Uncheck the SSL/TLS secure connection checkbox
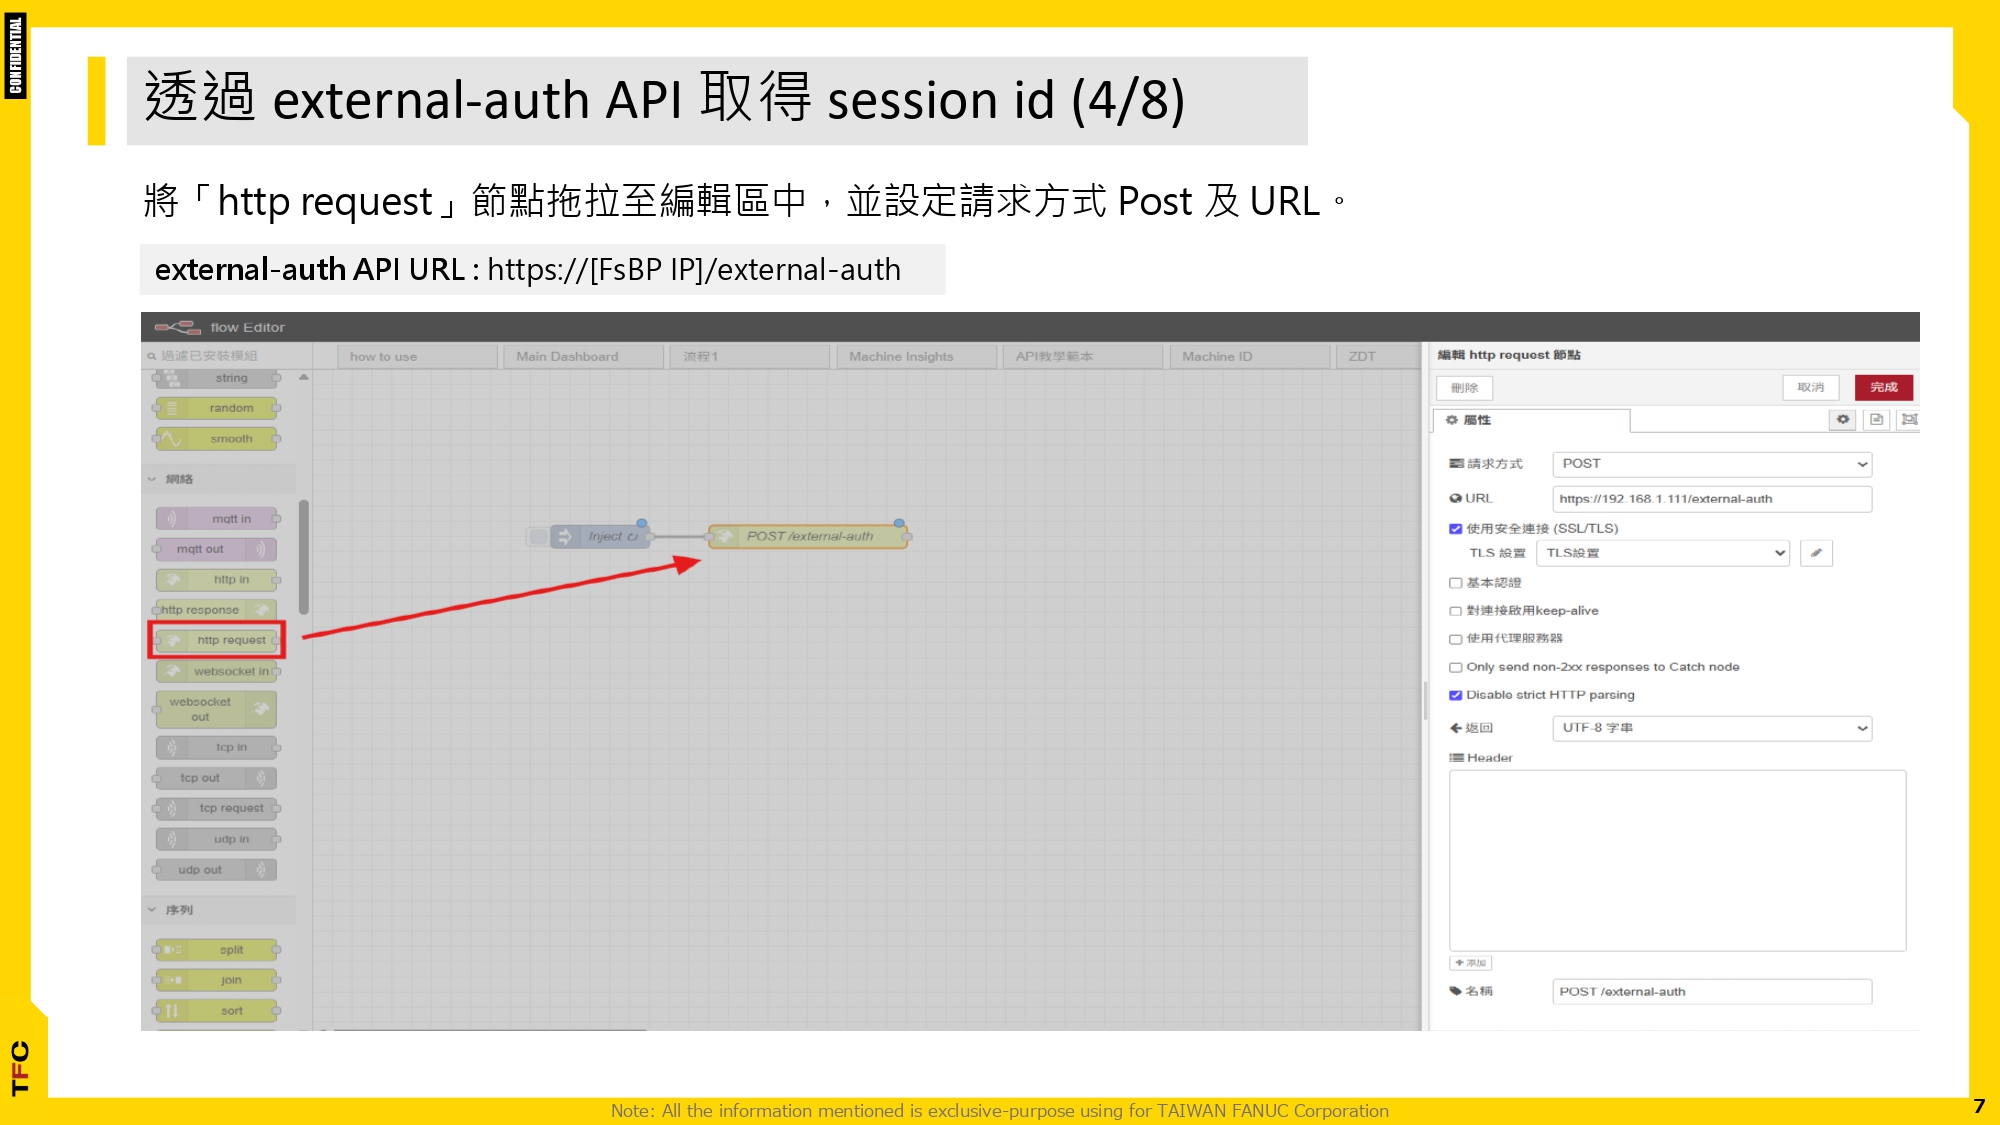Screen dimensions: 2000x1125 click(x=1456, y=529)
